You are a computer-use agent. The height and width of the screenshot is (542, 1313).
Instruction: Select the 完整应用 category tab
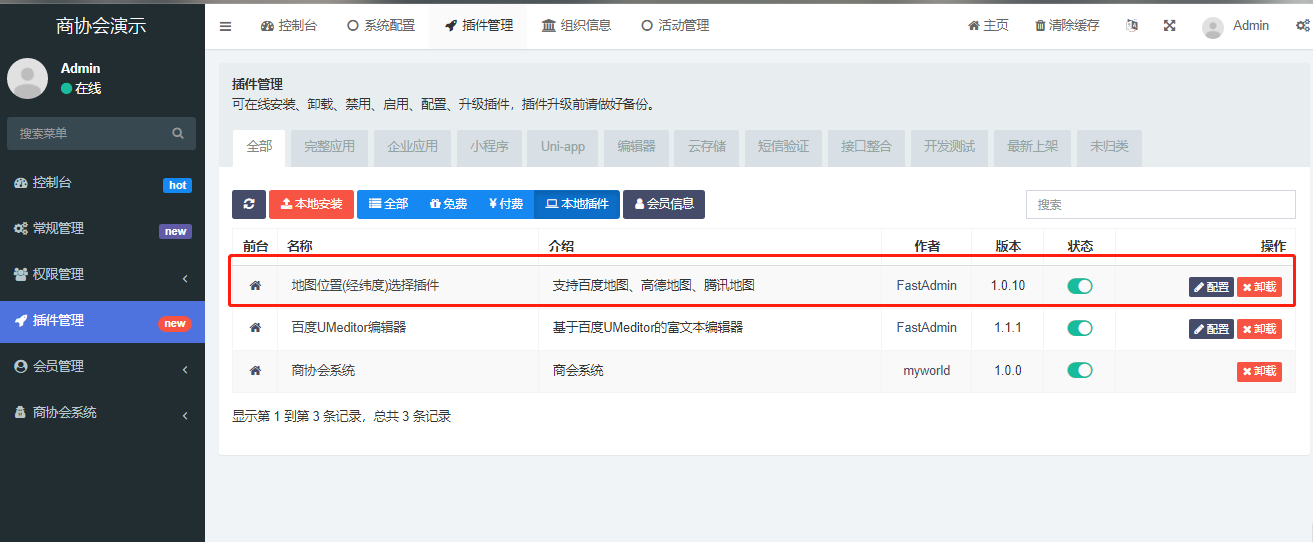pyautogui.click(x=330, y=147)
